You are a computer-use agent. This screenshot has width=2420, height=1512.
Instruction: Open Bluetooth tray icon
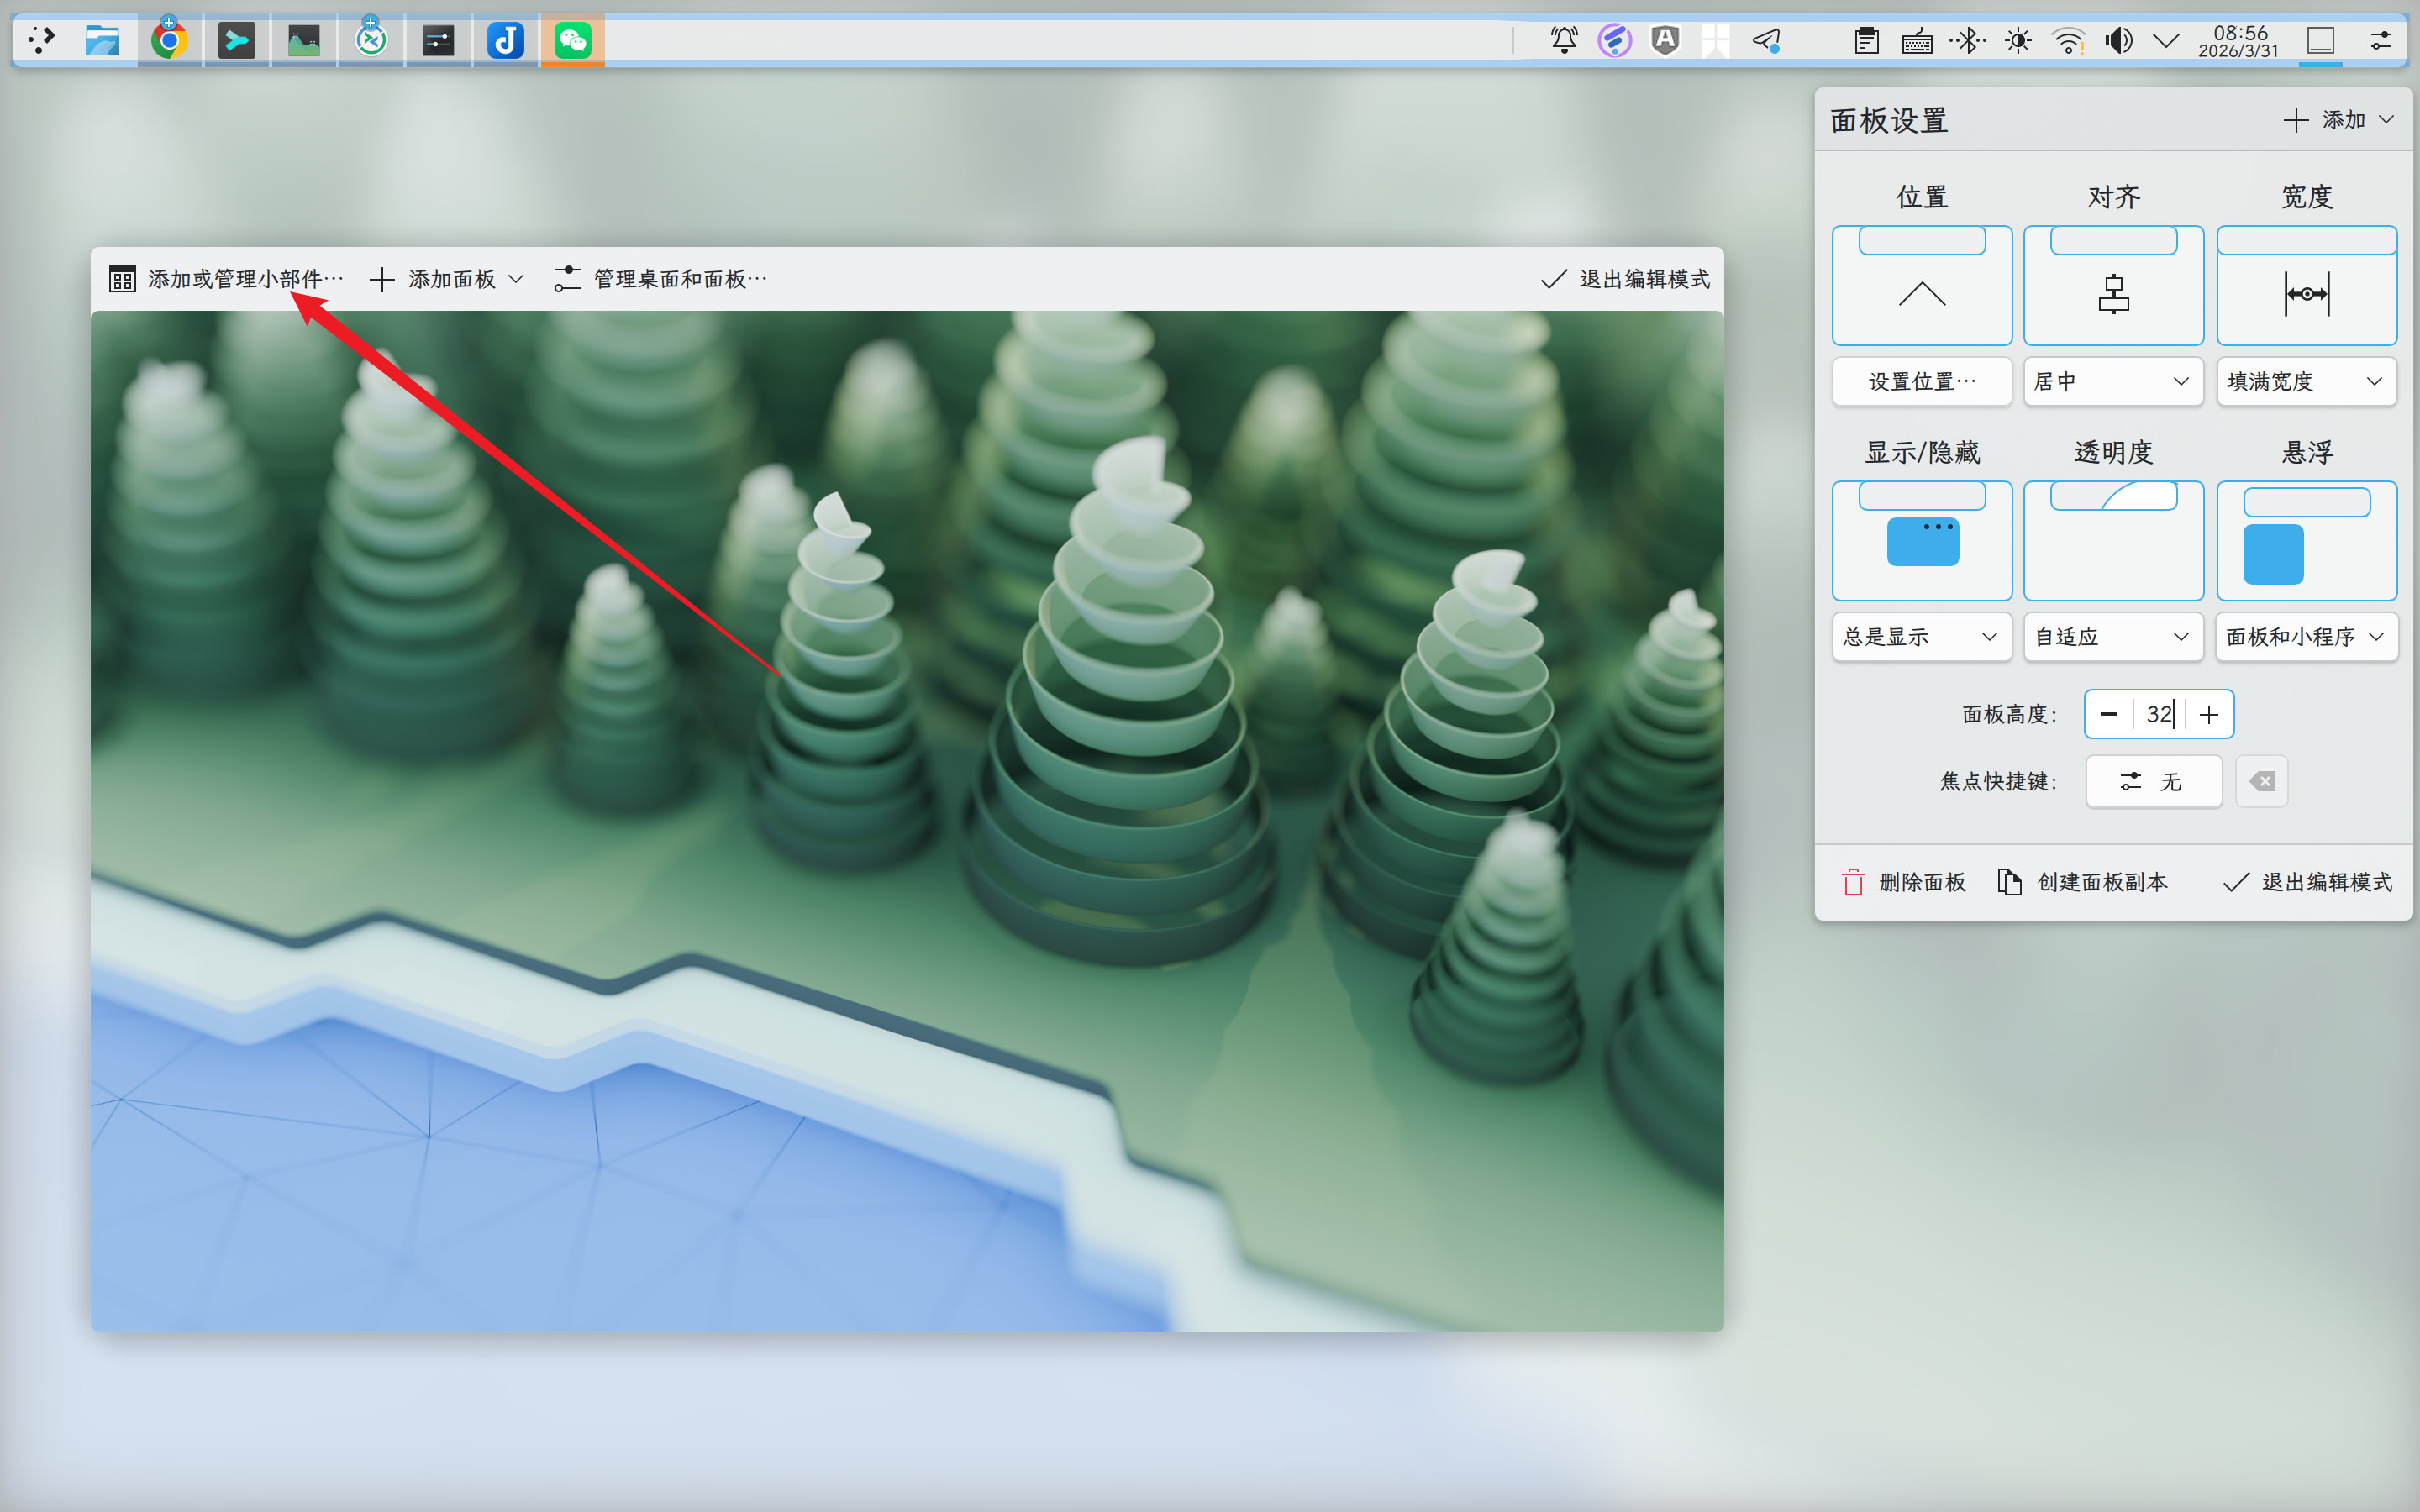point(1967,41)
